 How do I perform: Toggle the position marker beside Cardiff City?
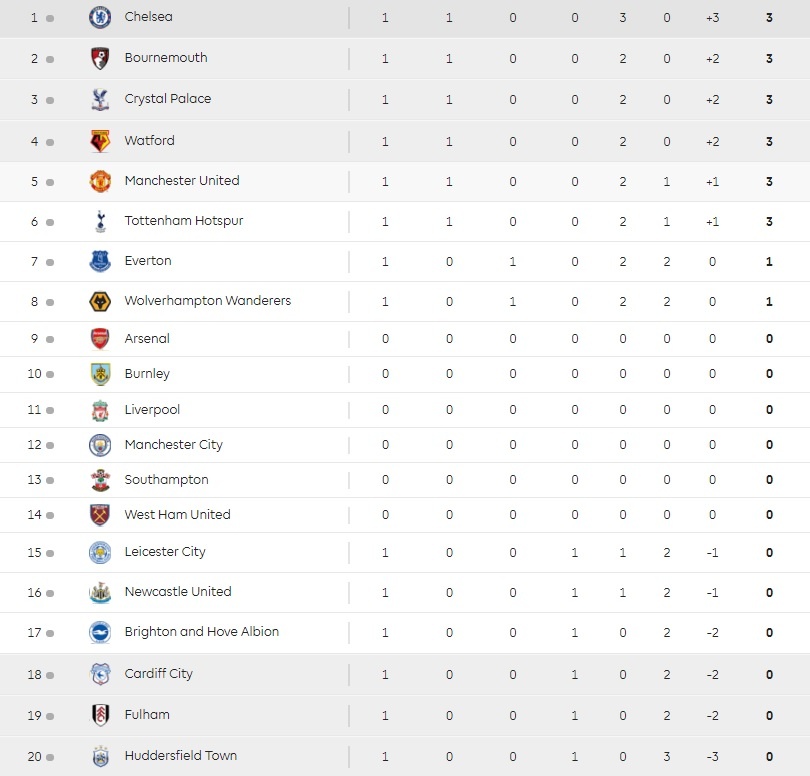click(x=48, y=674)
